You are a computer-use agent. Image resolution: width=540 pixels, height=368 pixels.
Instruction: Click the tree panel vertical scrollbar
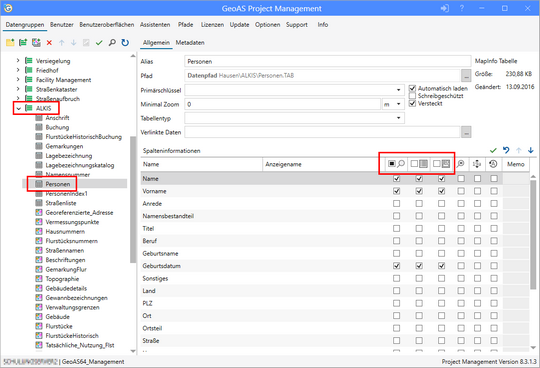click(x=133, y=200)
